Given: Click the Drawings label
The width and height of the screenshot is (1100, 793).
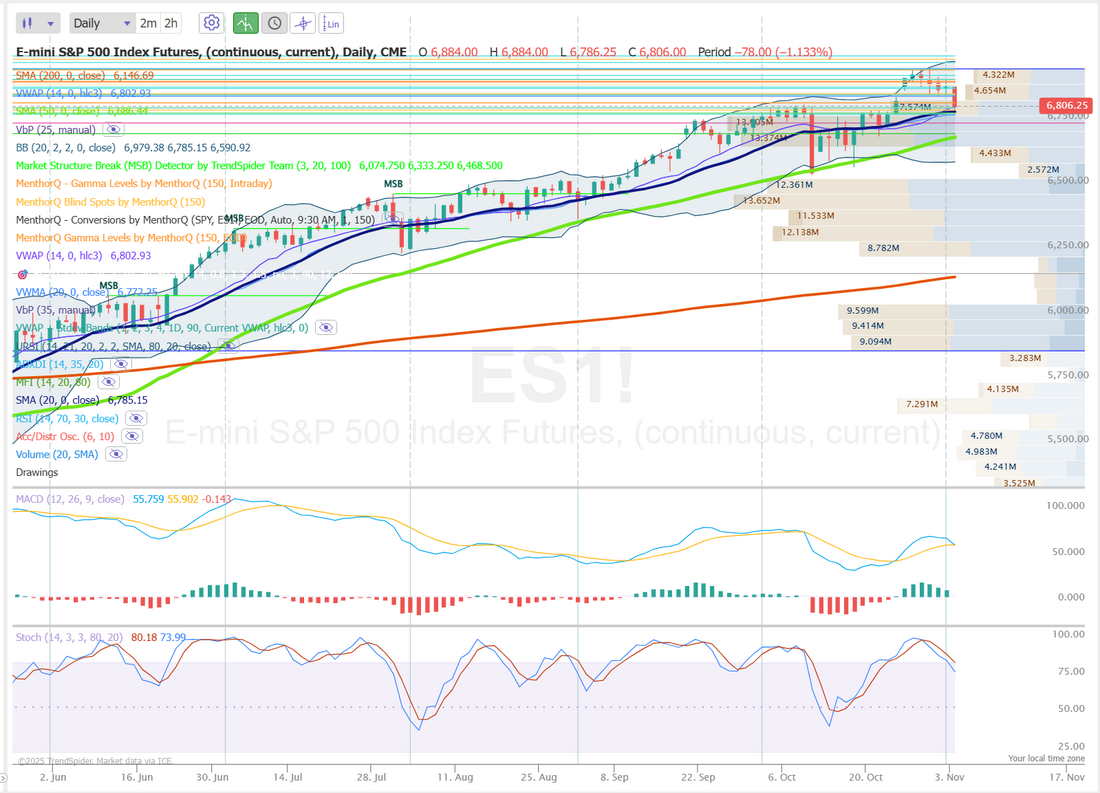Looking at the screenshot, I should 37,472.
